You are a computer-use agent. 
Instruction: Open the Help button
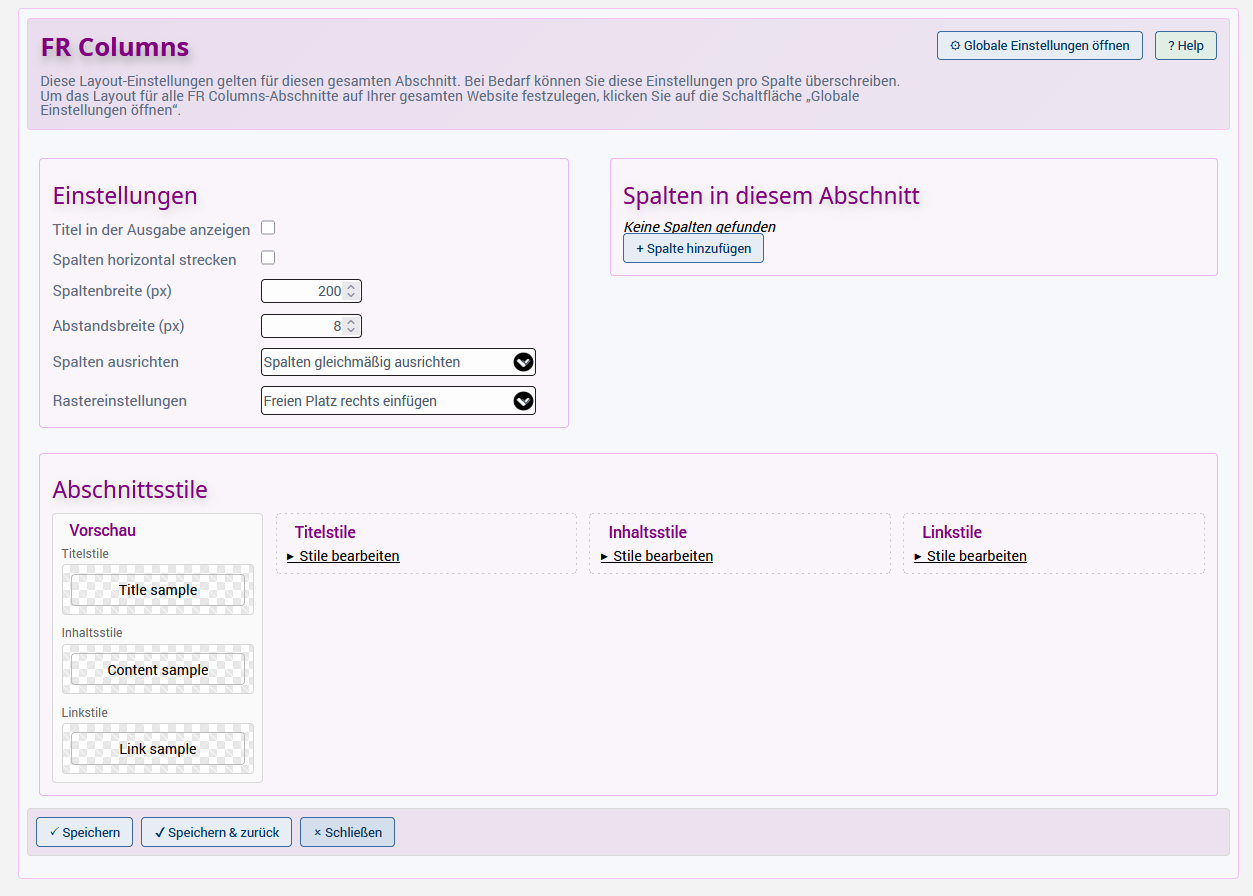[x=1185, y=46]
